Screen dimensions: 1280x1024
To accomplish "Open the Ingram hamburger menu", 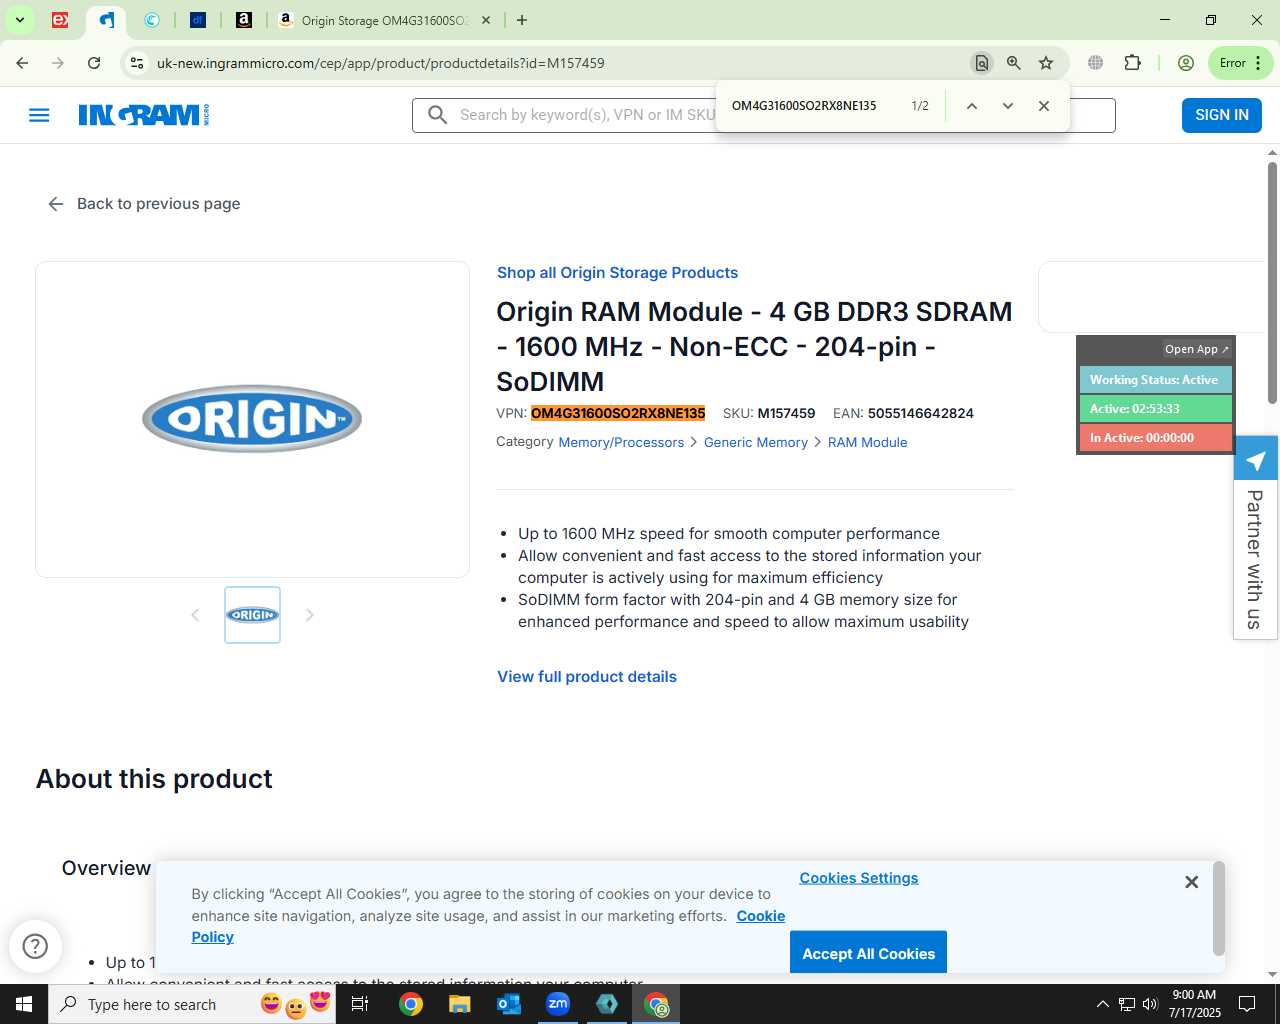I will tap(39, 115).
